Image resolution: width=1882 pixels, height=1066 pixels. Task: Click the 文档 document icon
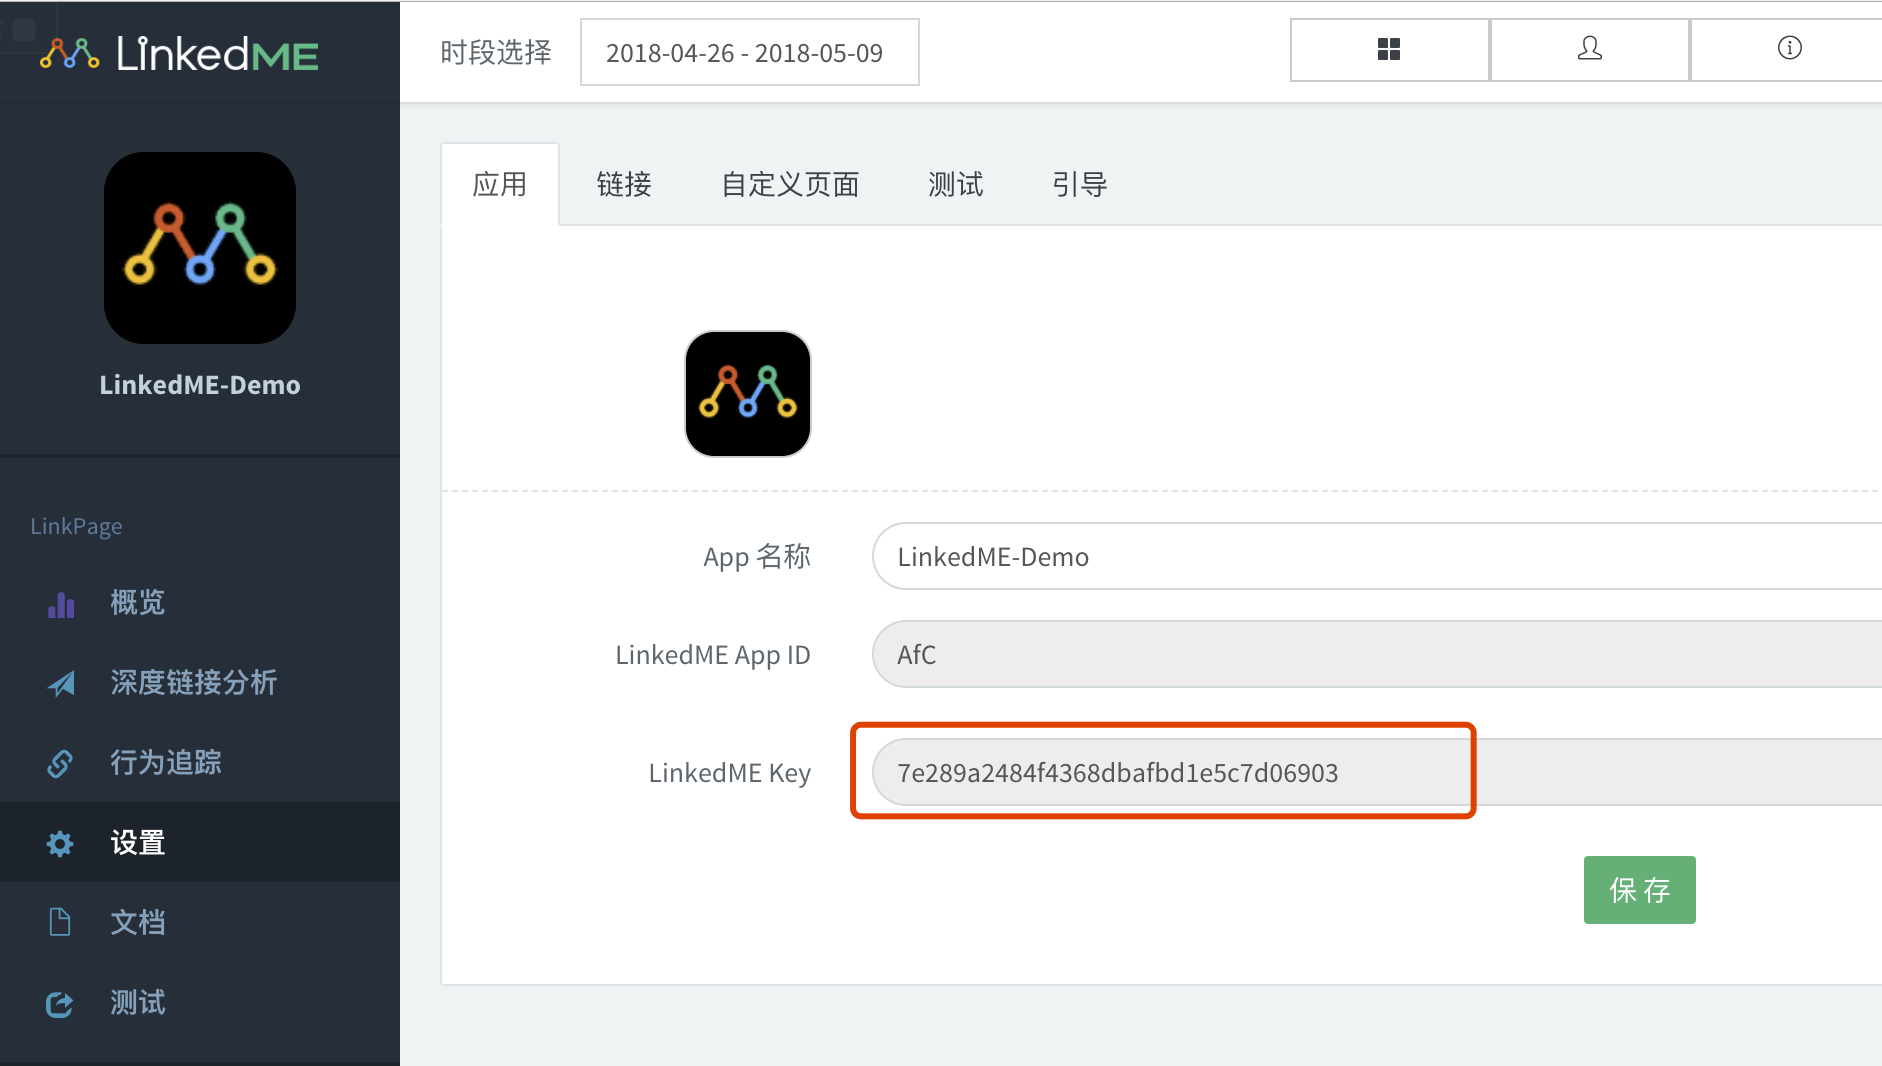coord(60,922)
